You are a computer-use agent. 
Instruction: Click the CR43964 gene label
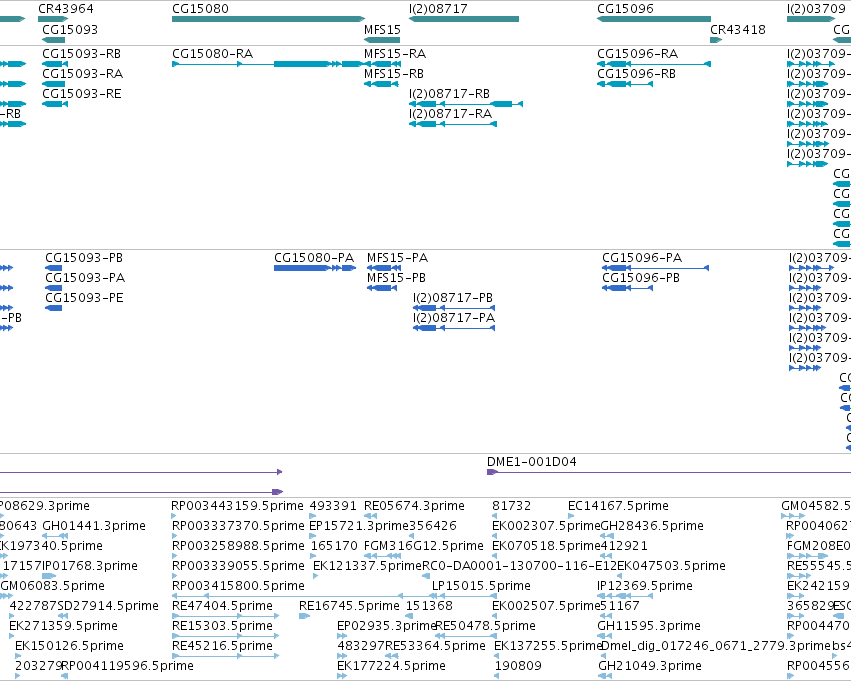click(x=66, y=9)
